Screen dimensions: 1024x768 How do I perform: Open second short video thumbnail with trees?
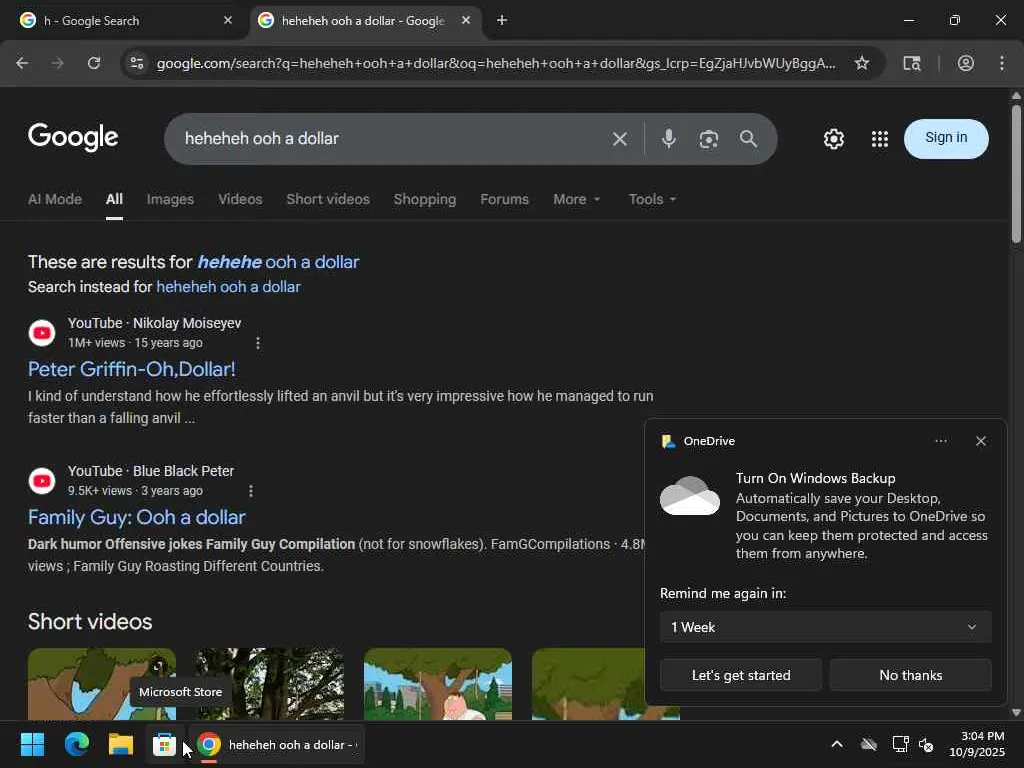click(269, 684)
